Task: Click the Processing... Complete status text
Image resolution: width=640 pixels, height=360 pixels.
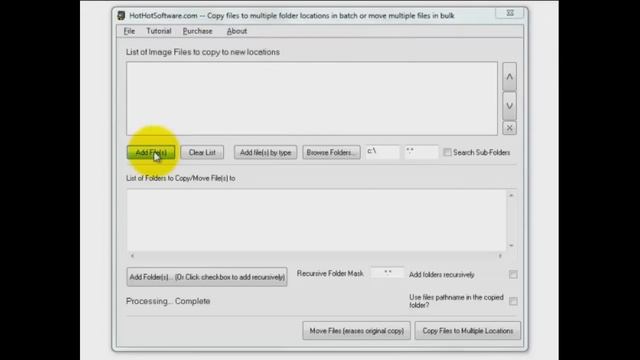Action: point(168,301)
